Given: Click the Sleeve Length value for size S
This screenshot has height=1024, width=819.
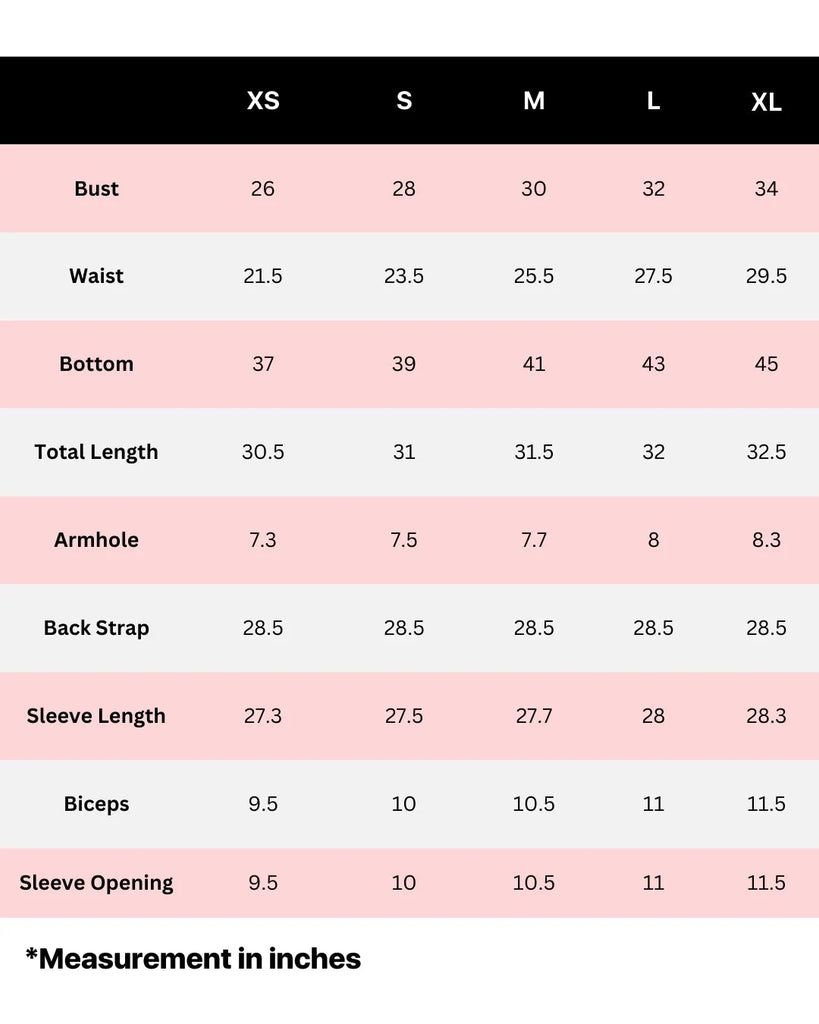Looking at the screenshot, I should [x=404, y=716].
